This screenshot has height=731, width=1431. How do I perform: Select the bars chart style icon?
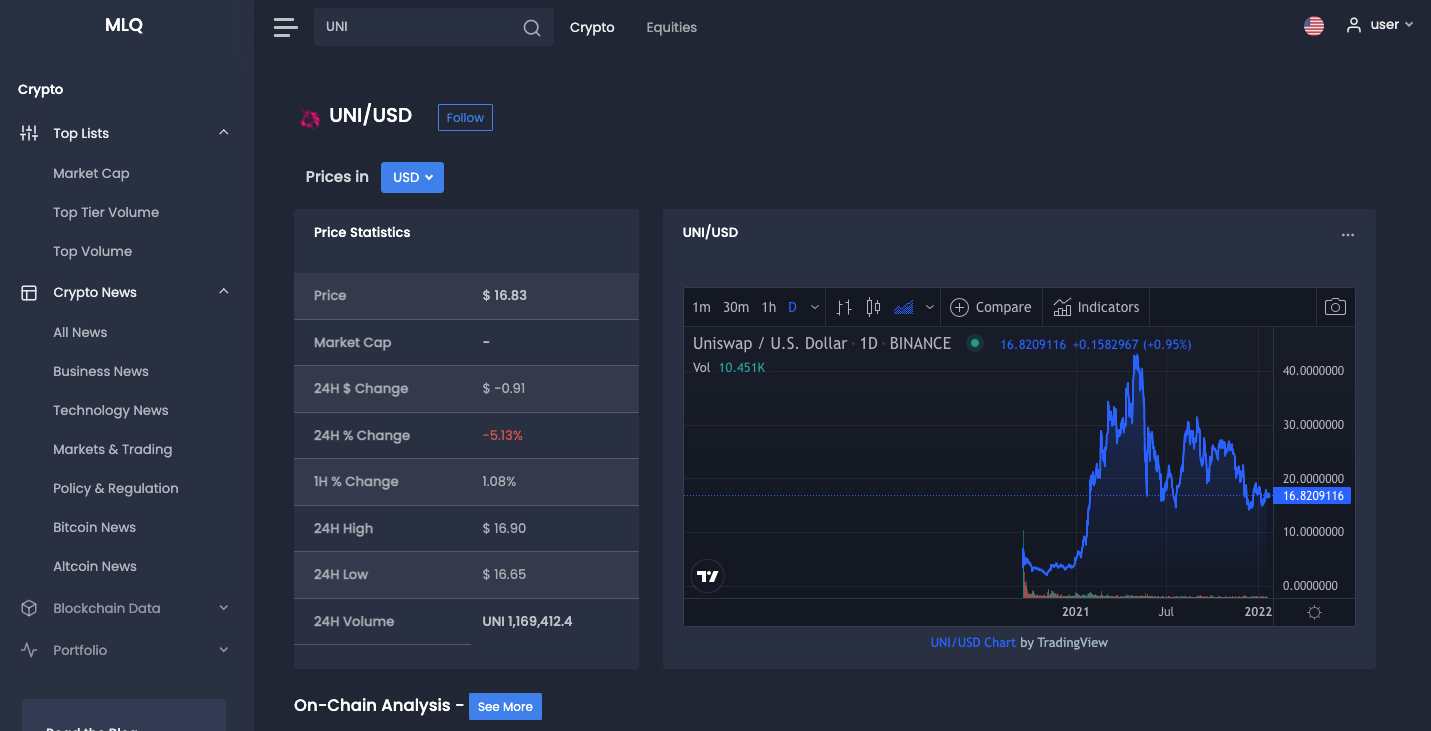coord(844,307)
